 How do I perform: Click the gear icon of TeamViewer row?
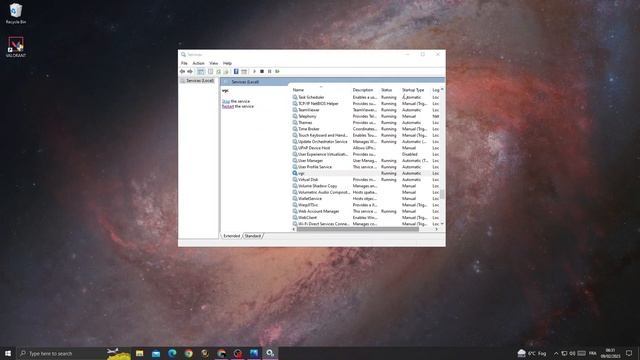295,110
